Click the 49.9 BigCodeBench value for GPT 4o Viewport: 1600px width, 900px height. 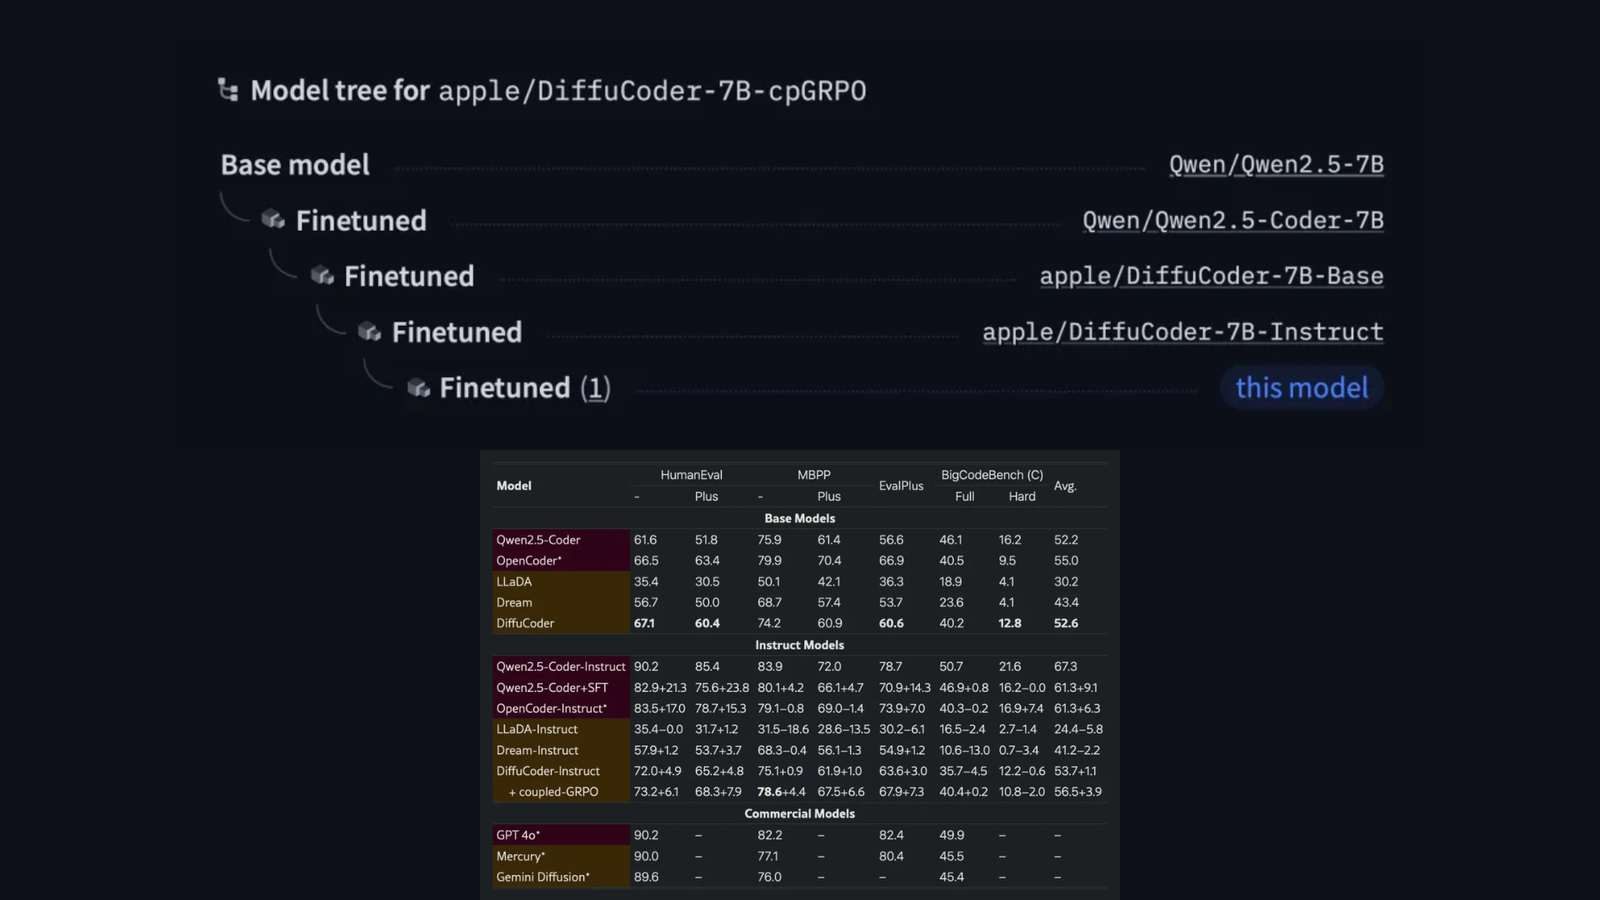(x=952, y=835)
